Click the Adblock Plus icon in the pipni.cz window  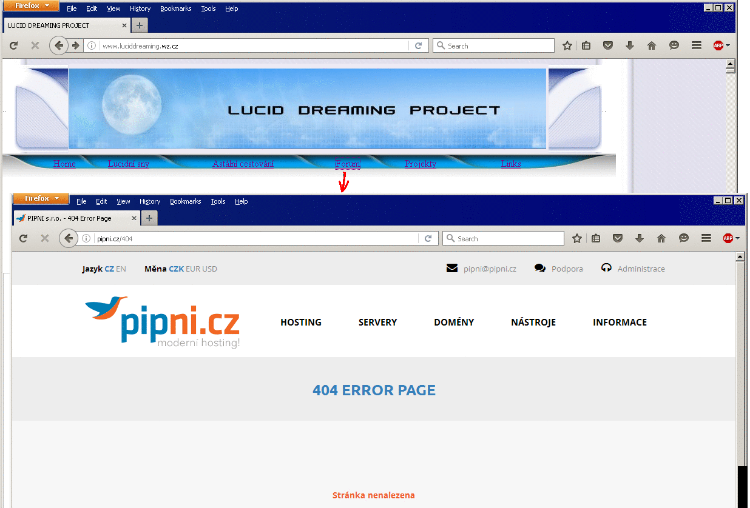[x=730, y=239]
